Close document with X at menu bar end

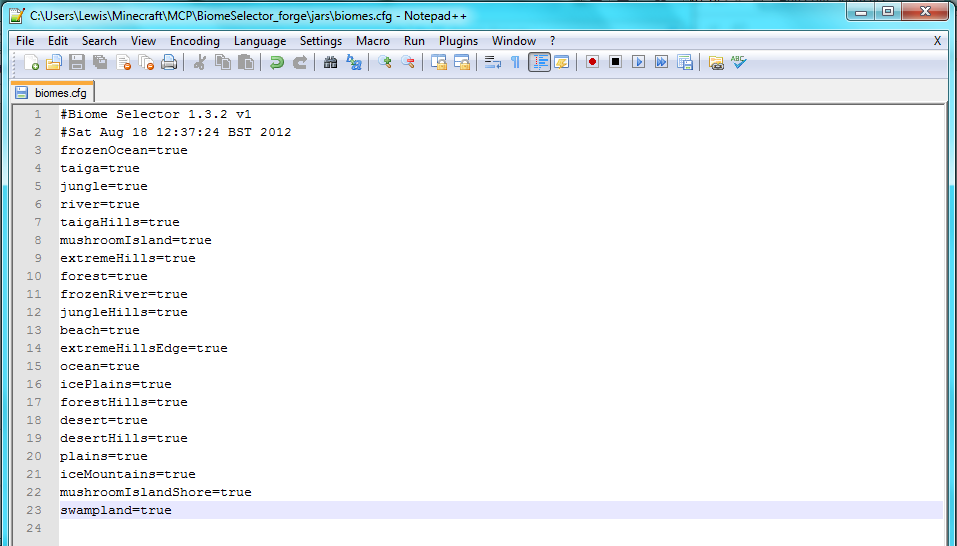[x=937, y=41]
